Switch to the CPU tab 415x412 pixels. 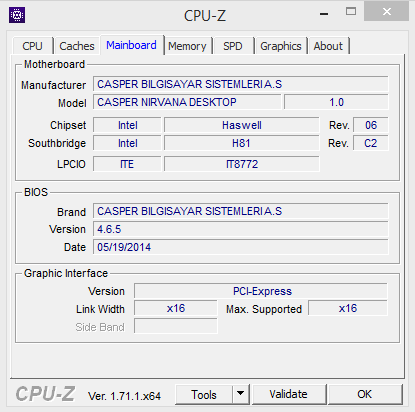point(33,46)
